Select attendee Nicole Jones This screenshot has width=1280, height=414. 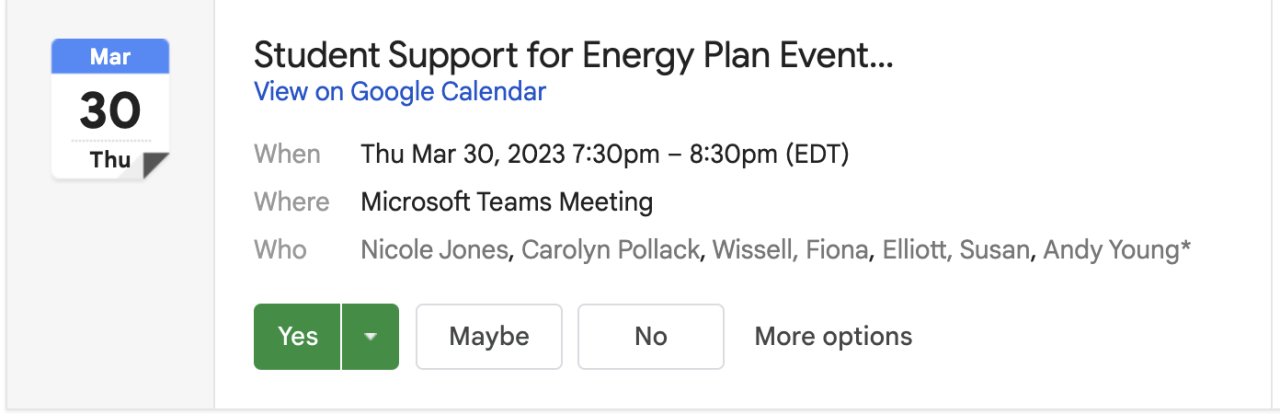(x=434, y=250)
